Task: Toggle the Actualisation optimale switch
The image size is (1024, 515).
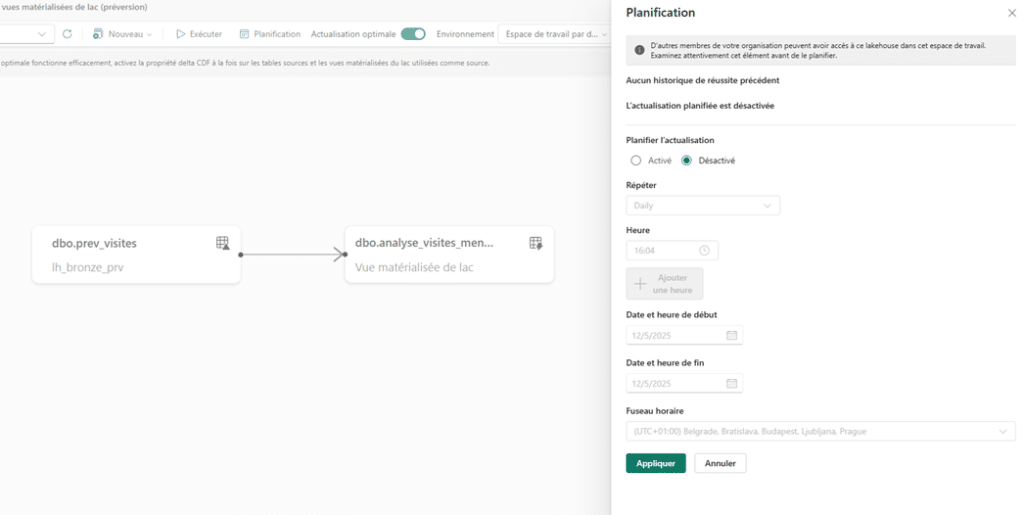Action: point(413,34)
